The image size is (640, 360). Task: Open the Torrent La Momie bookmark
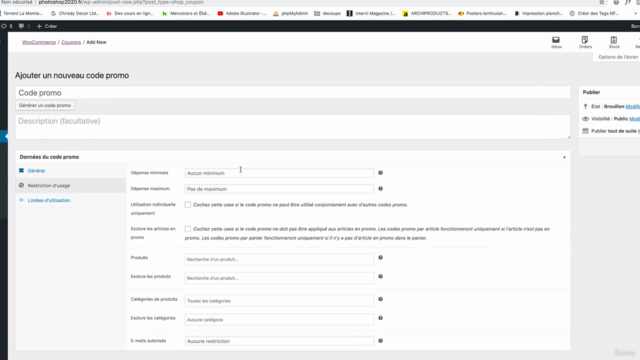coord(22,13)
